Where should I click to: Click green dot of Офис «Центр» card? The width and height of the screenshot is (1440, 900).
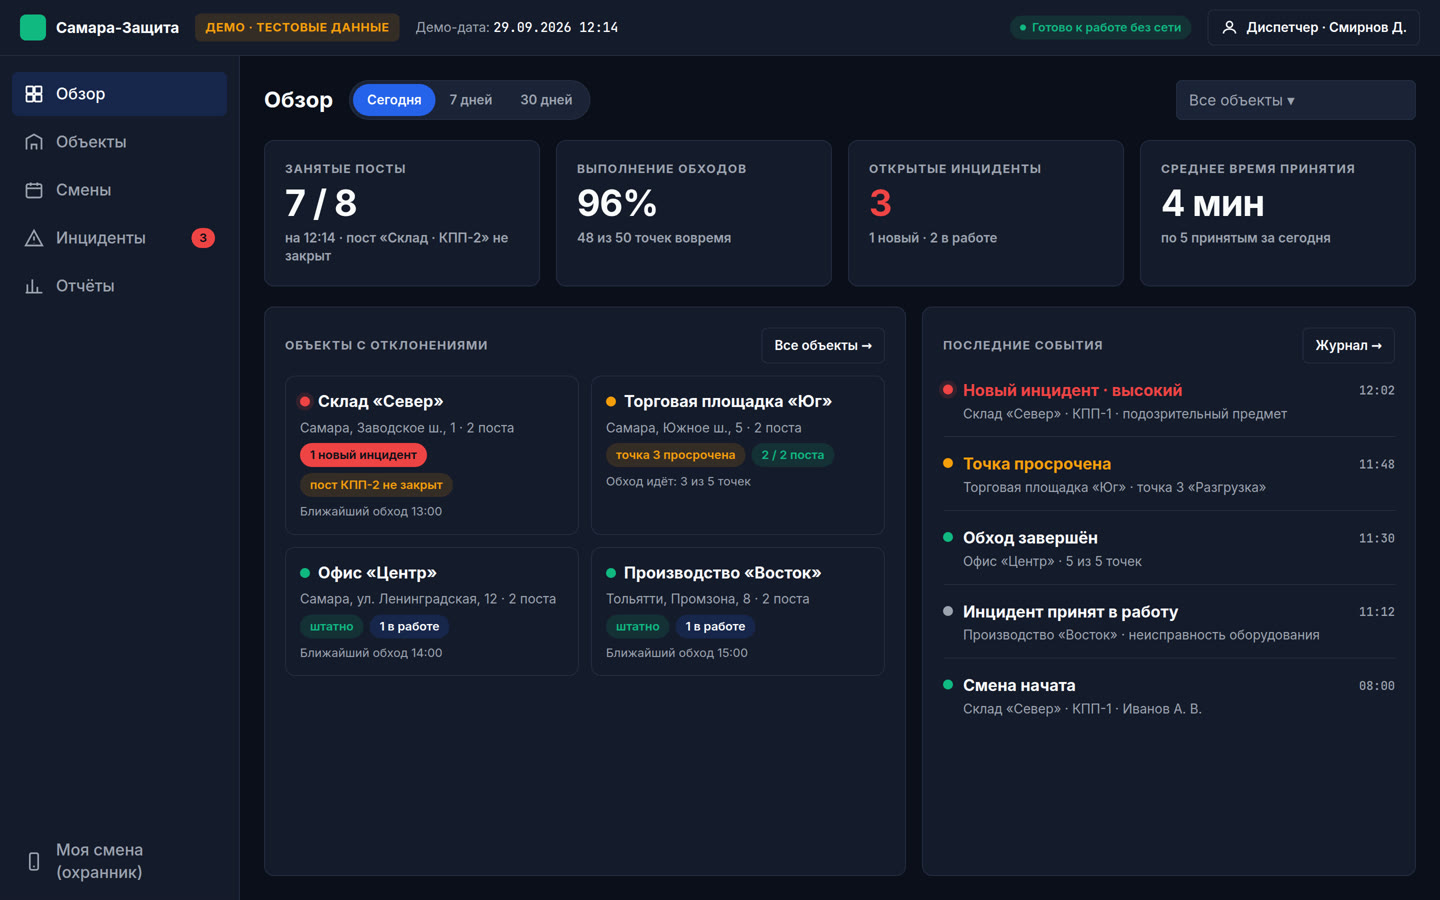coord(305,573)
